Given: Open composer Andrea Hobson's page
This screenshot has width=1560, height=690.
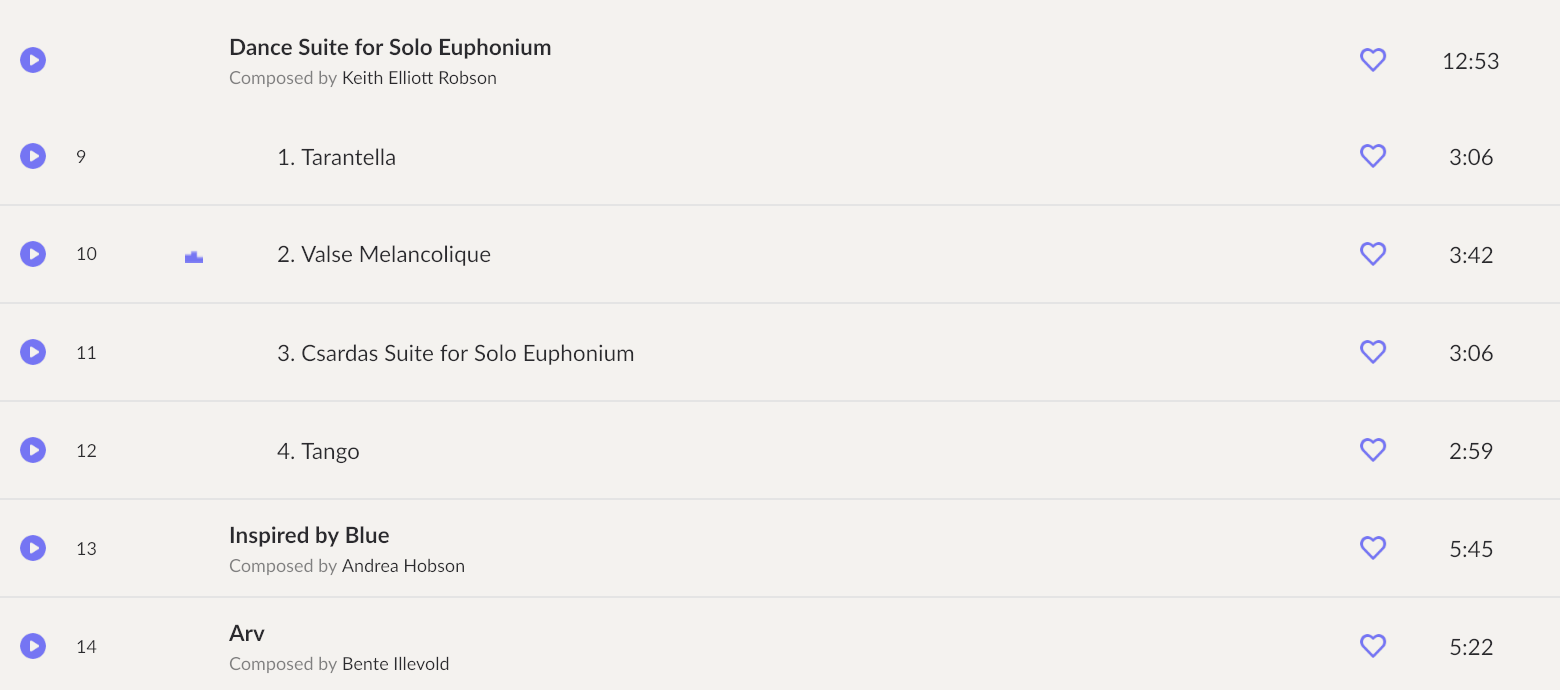Looking at the screenshot, I should (403, 566).
